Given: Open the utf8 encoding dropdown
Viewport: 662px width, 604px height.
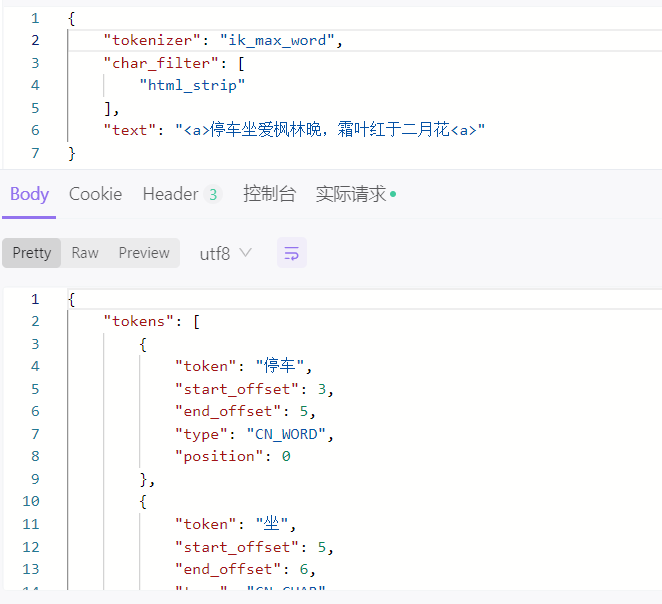Looking at the screenshot, I should [225, 254].
